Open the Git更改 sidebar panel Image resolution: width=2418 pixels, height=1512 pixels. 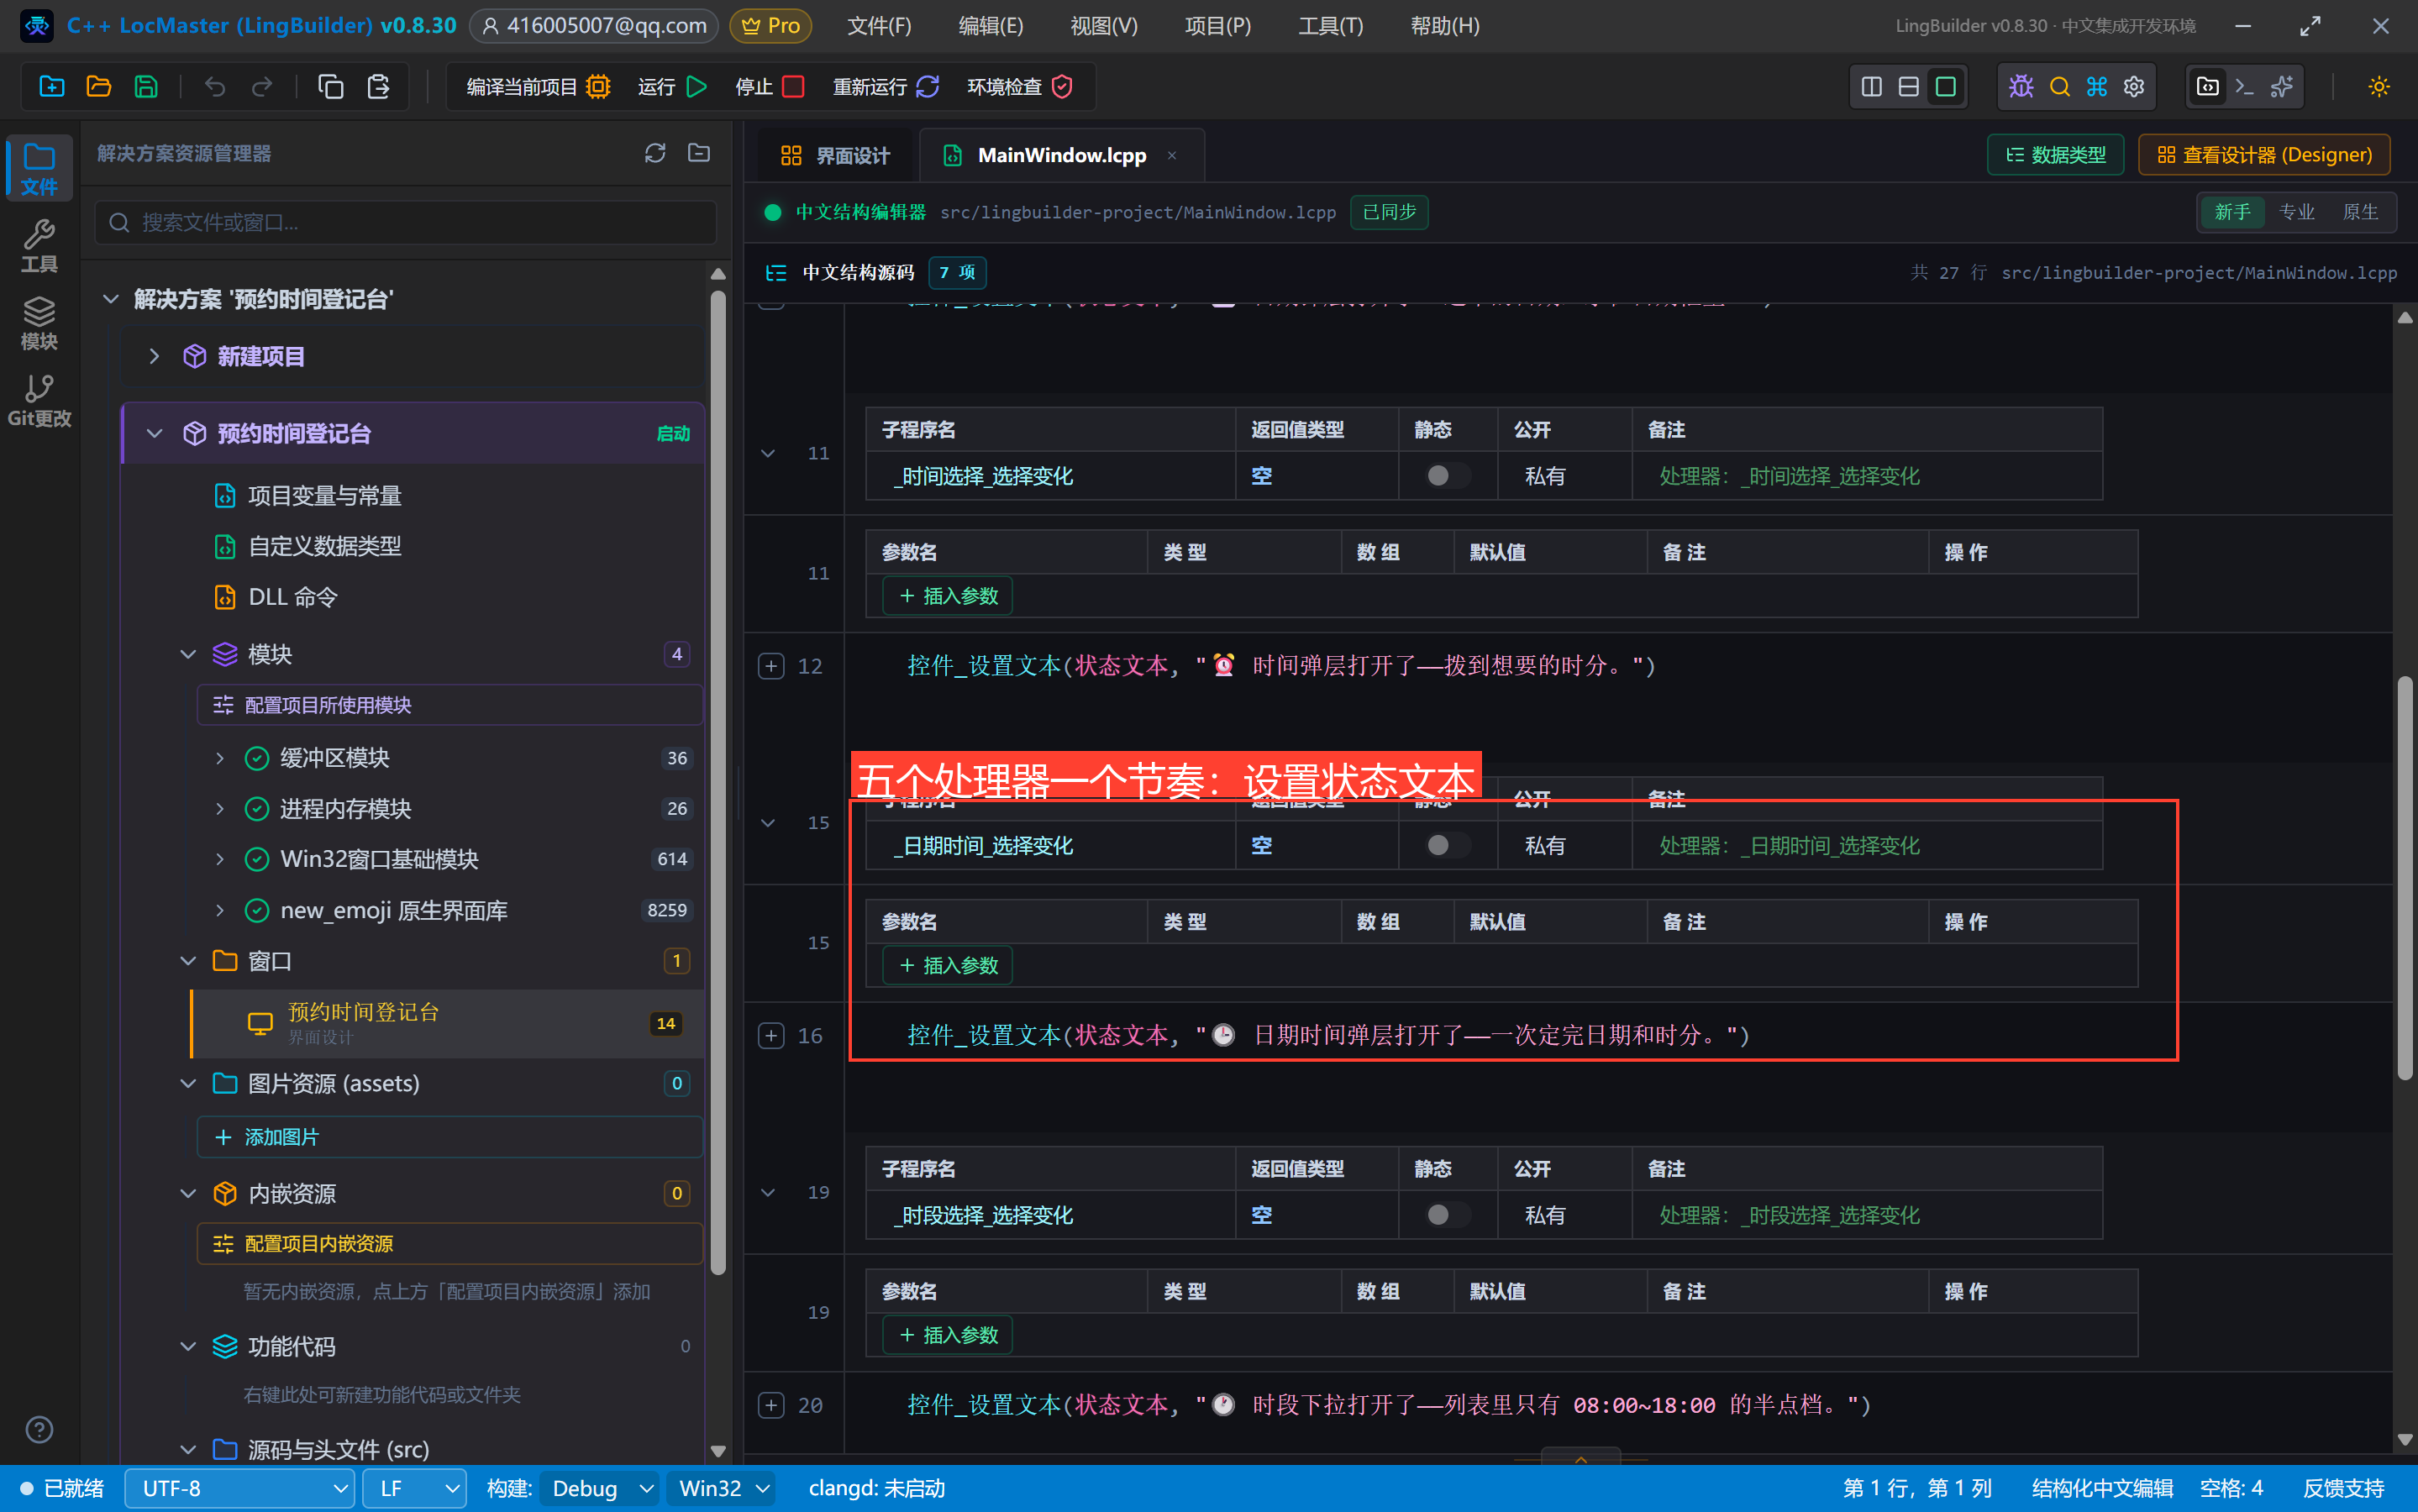pos(39,400)
